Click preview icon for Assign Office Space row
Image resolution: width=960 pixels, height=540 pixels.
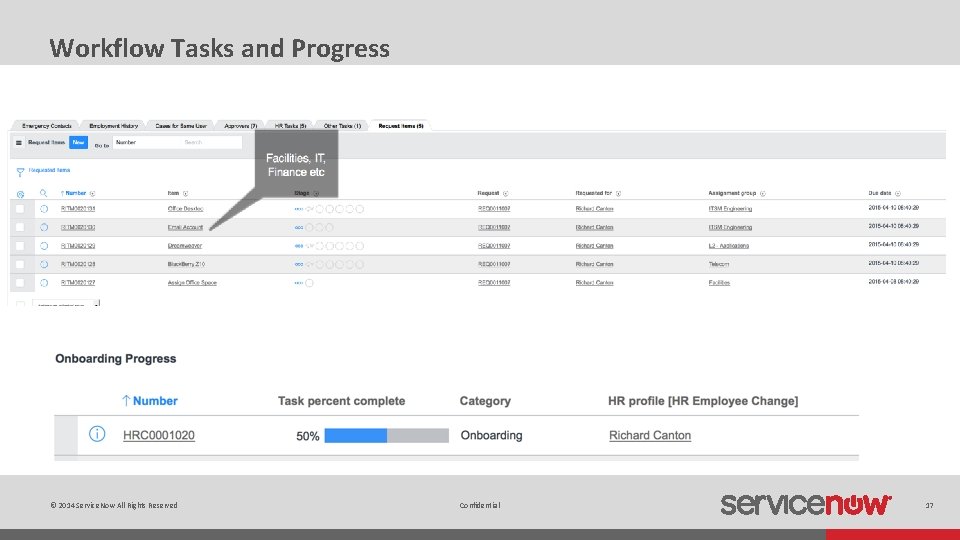point(43,283)
